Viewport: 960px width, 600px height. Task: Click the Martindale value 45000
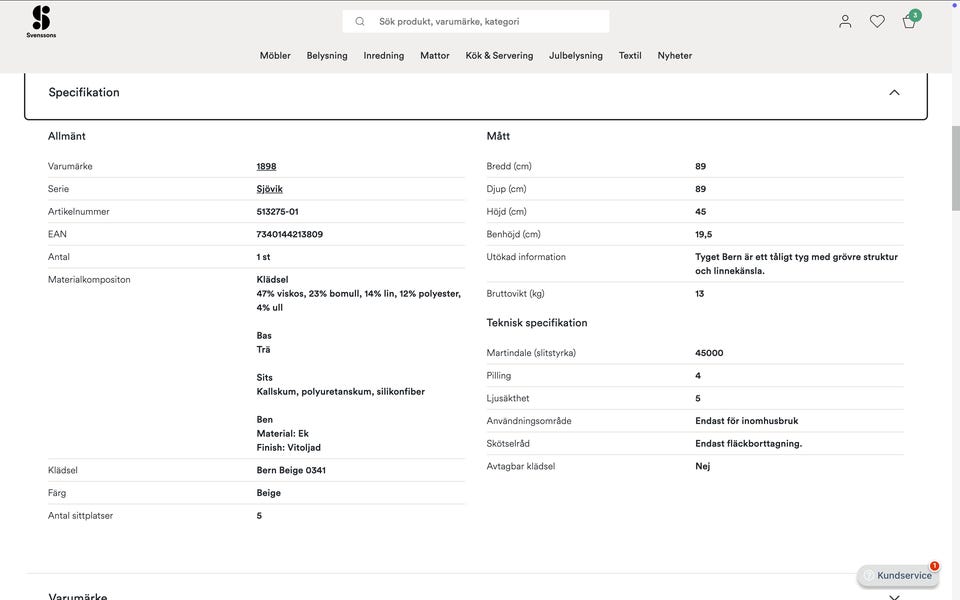pos(709,353)
